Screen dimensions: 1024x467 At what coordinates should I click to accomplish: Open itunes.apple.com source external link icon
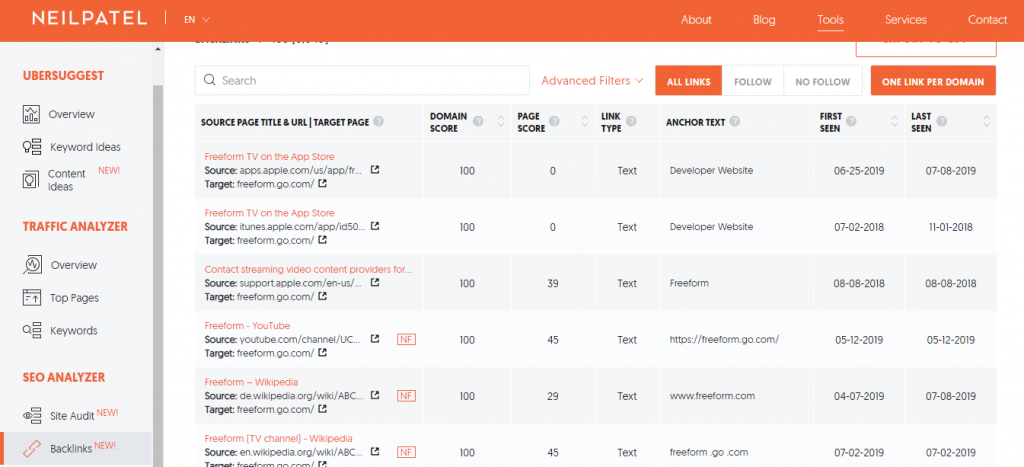pyautogui.click(x=375, y=226)
